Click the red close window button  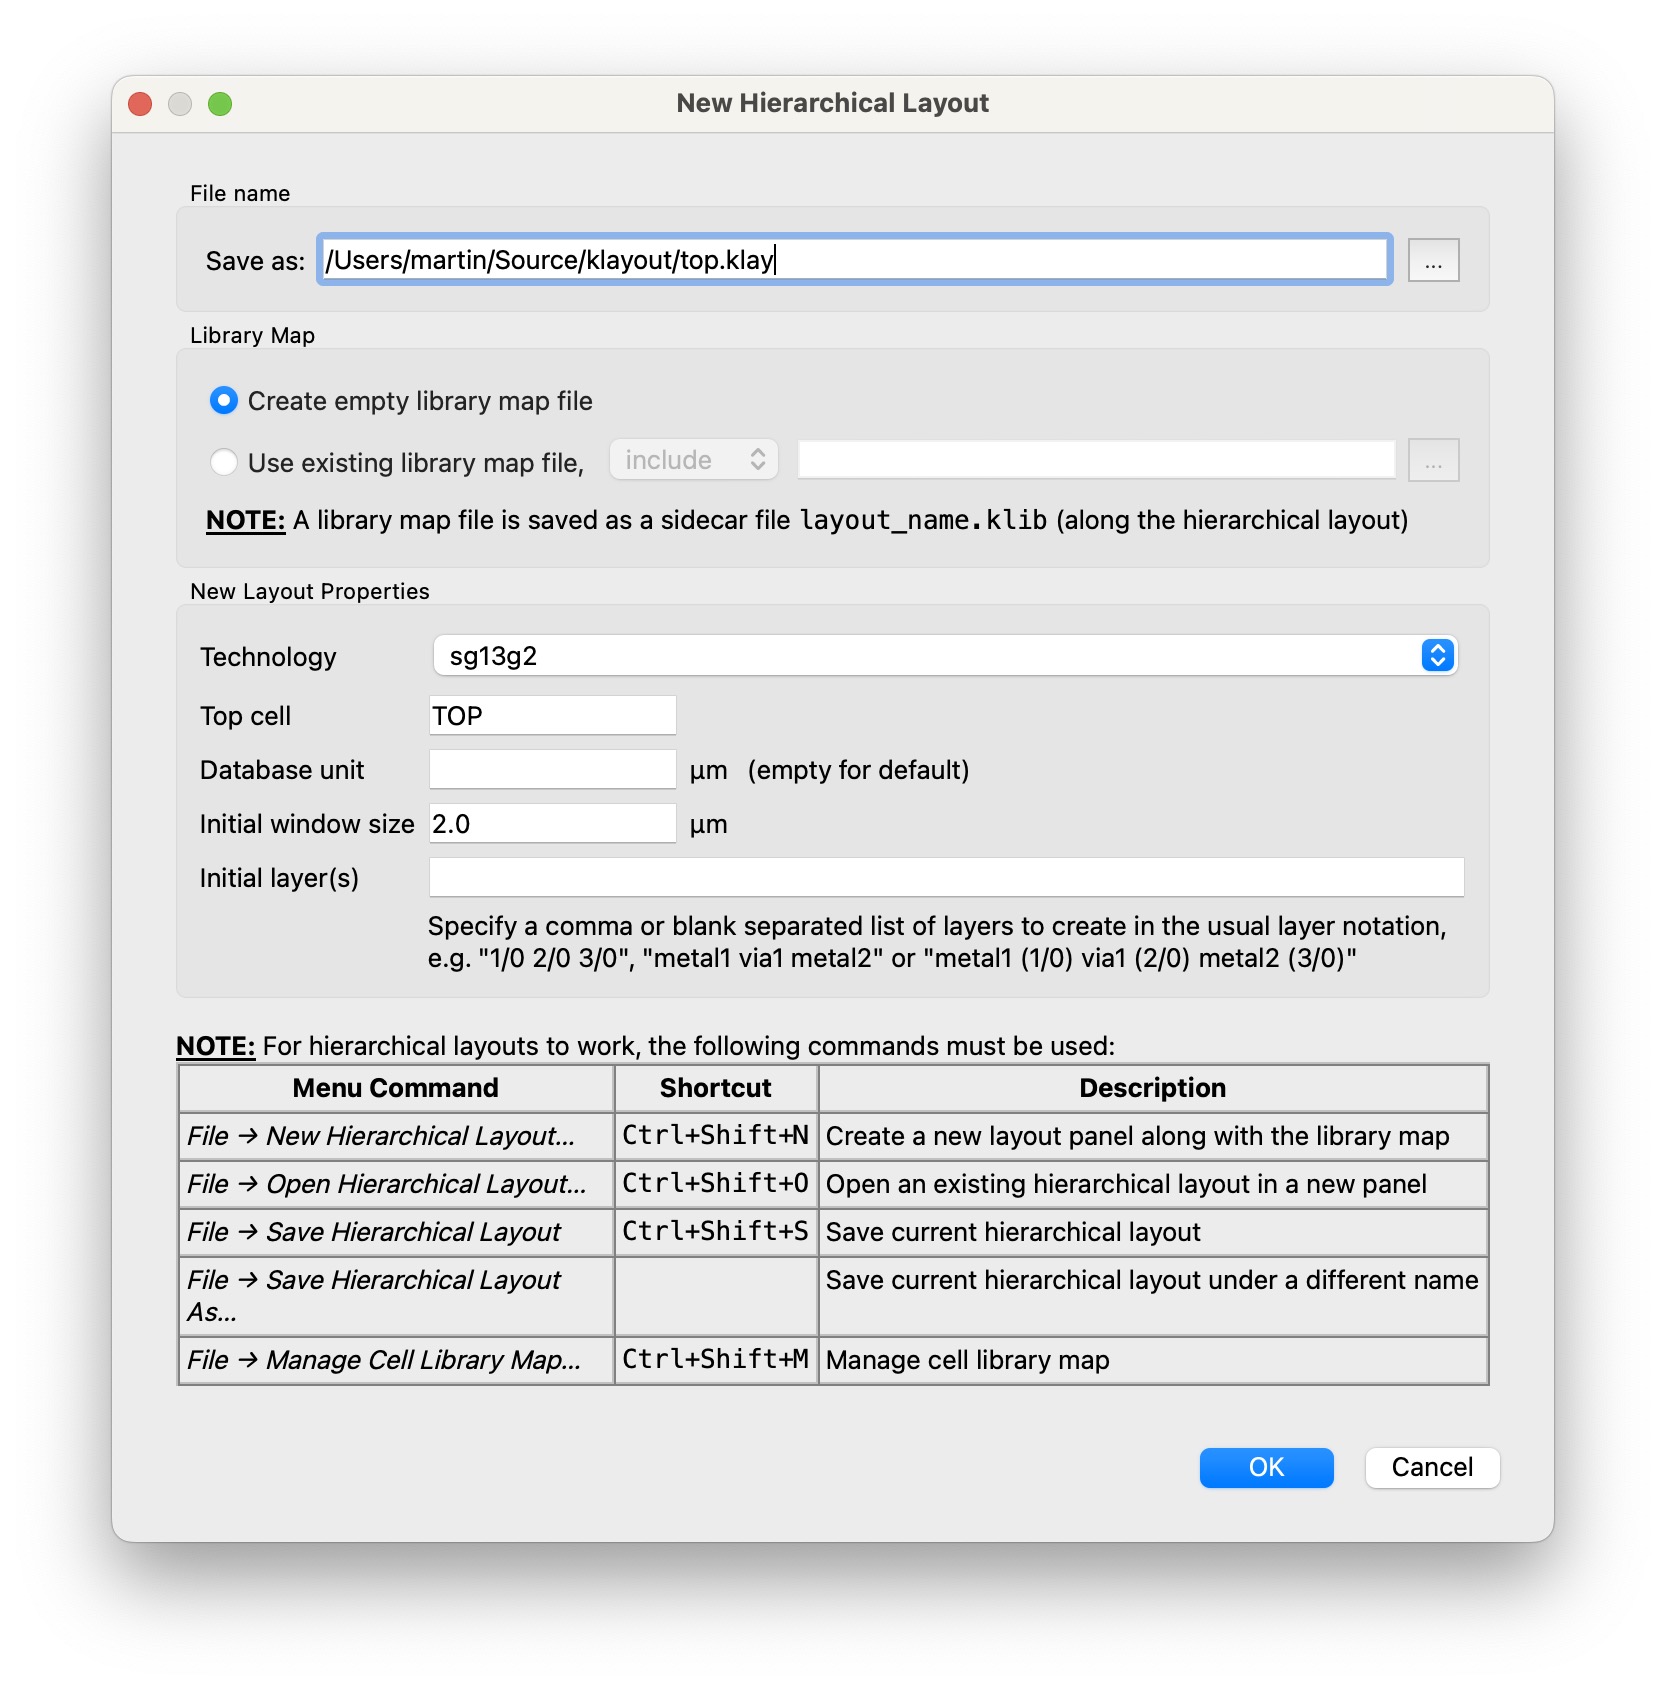141,104
